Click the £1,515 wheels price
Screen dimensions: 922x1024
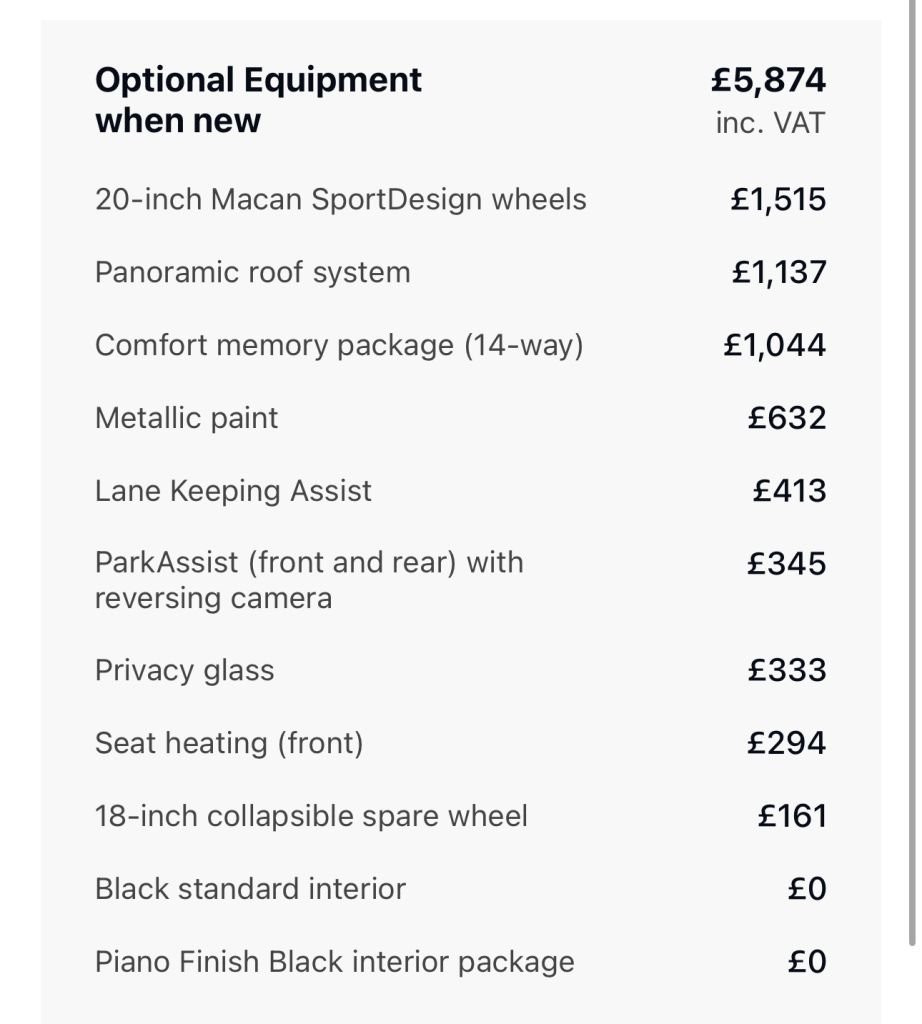[x=778, y=199]
